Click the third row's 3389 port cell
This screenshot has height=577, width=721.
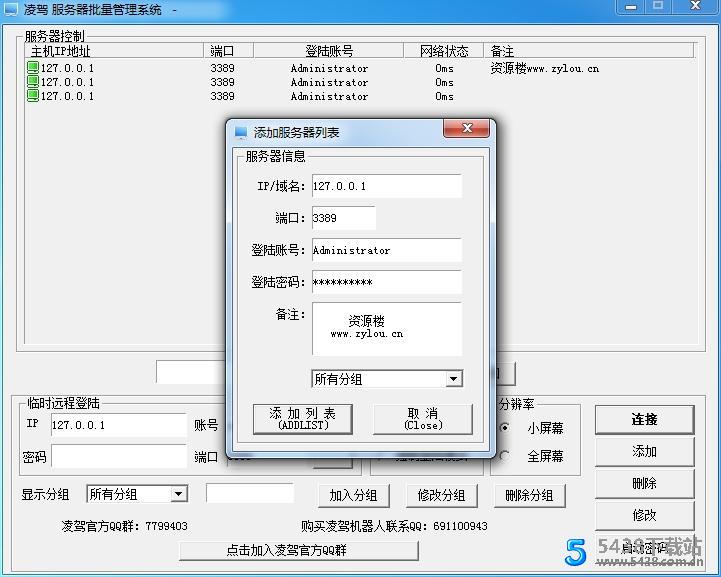(223, 96)
